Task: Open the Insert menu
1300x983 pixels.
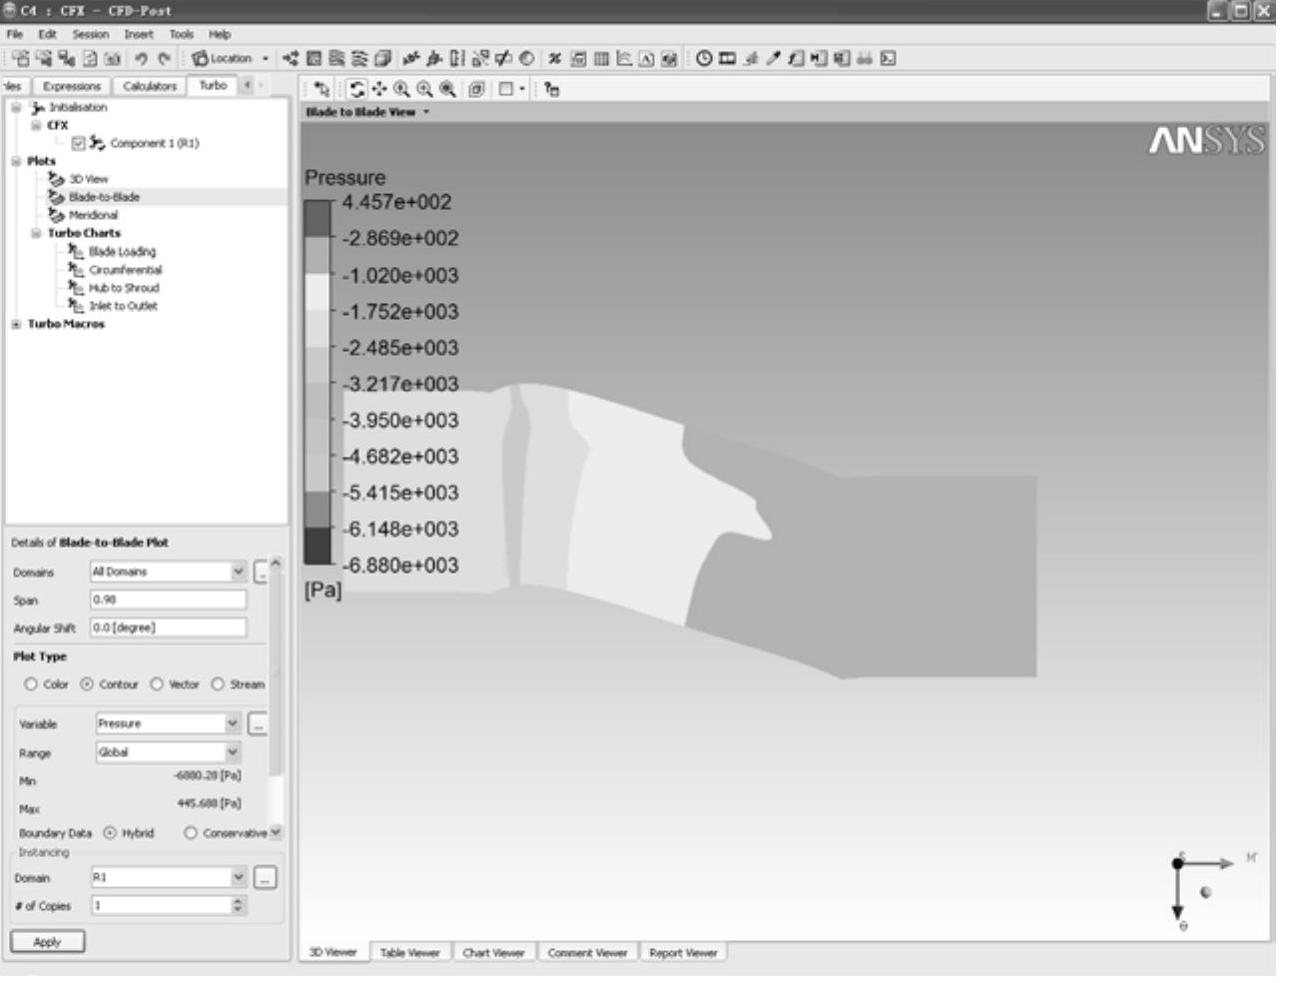Action: click(x=139, y=34)
